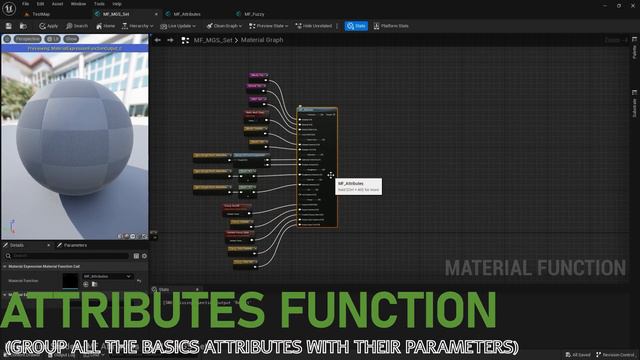Close the MF_MGS_Set tab

coord(156,14)
